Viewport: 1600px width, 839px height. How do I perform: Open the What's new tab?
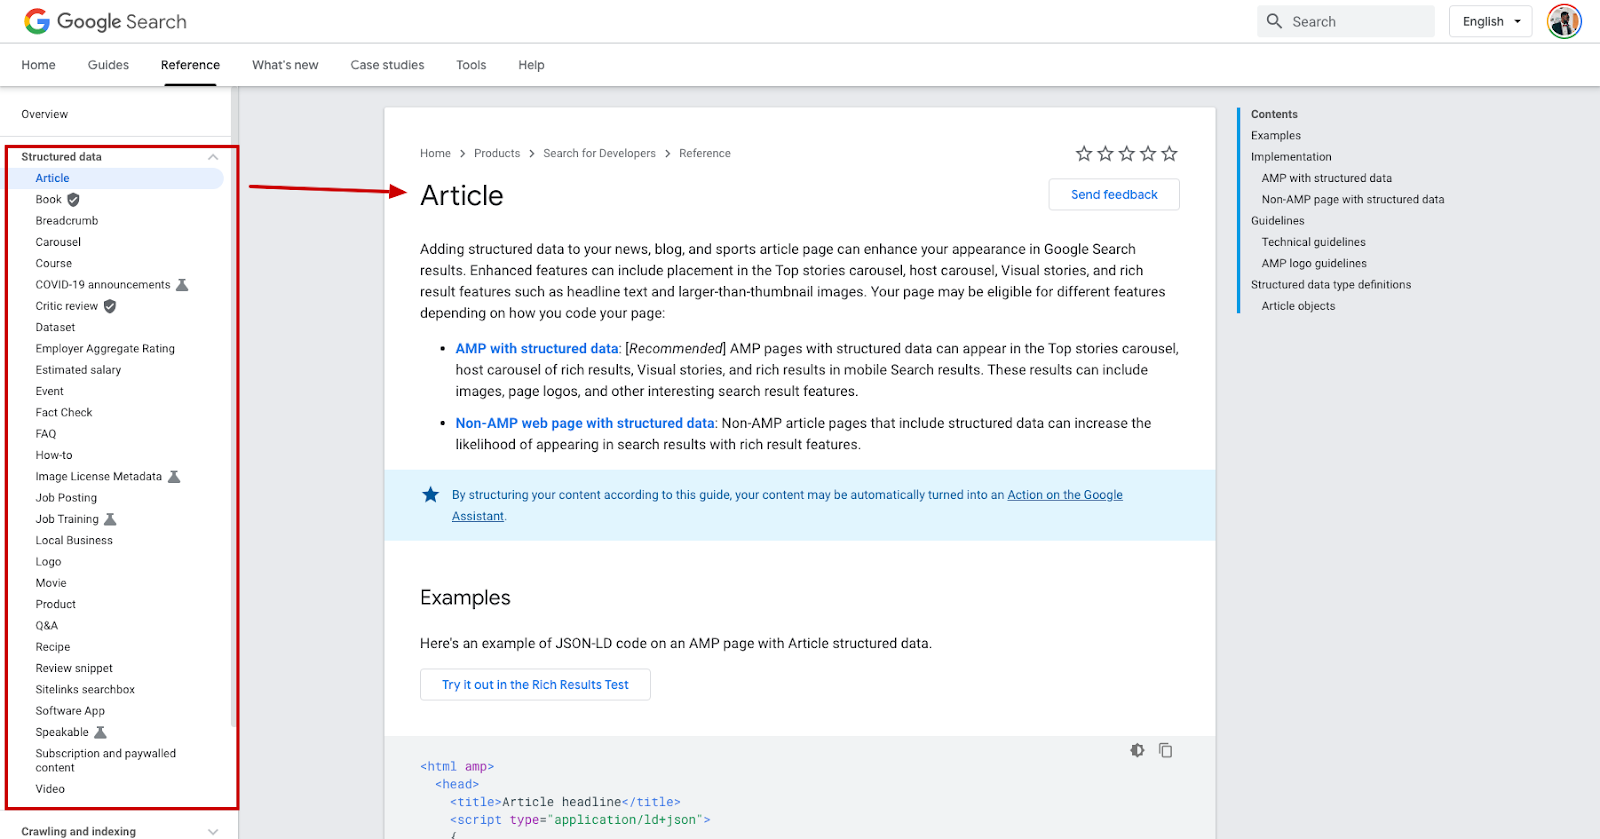click(x=285, y=65)
